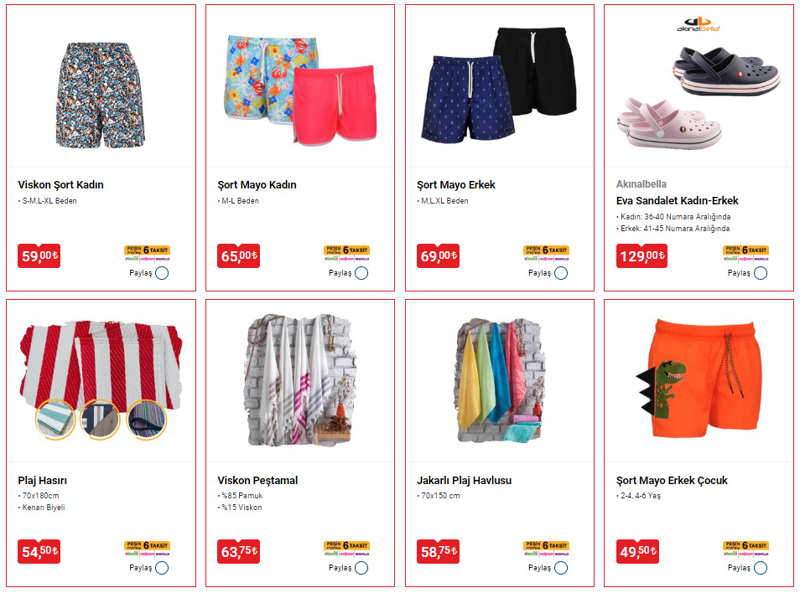The image size is (800, 593).
Task: Open the orange dinosaur swim shorts image
Action: click(x=698, y=379)
